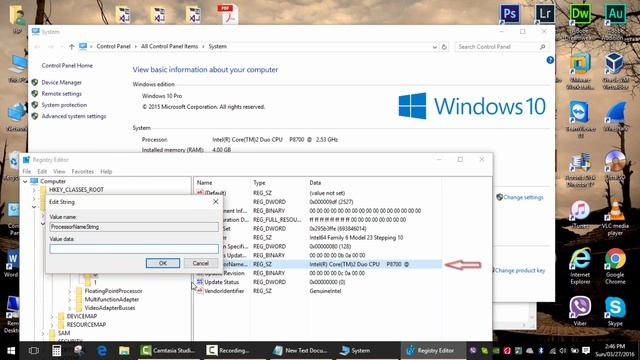640x360 pixels.
Task: Open the Favorites menu
Action: [83, 171]
